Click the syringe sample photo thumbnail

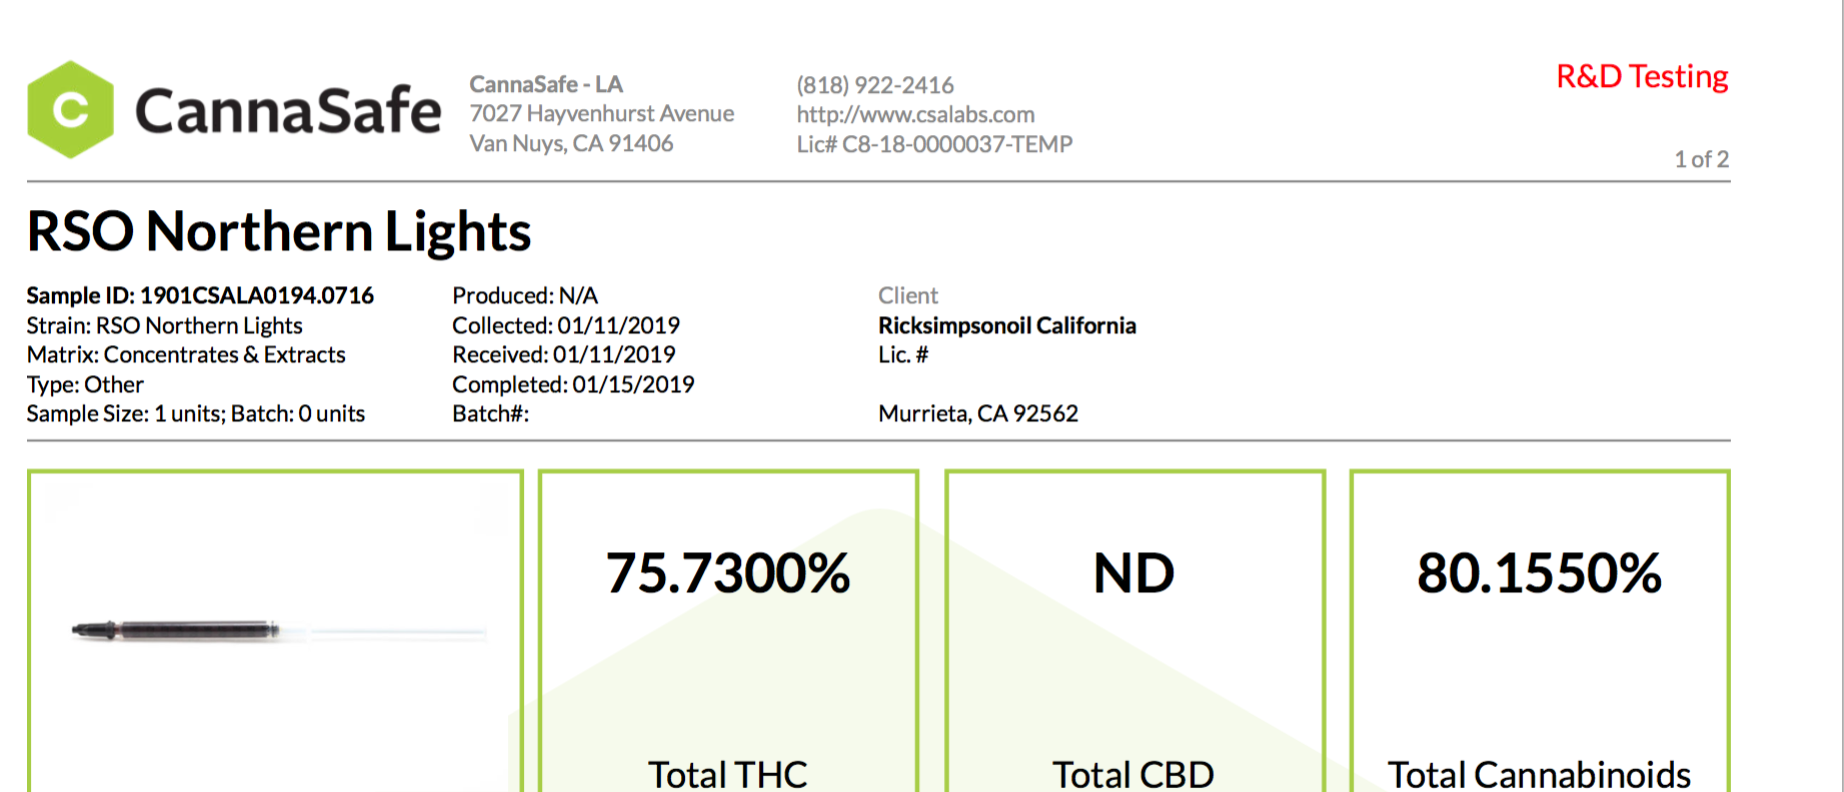277,630
